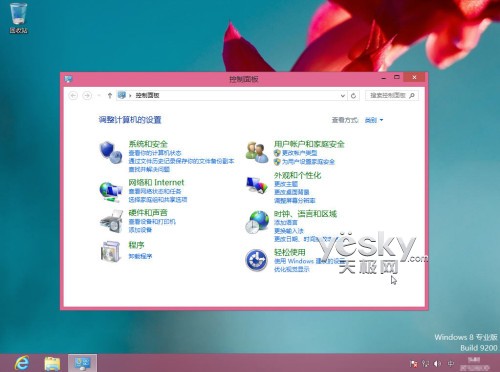Click 查看设备和打印机 link
Image resolution: width=500 pixels, height=372 pixels.
152,222
